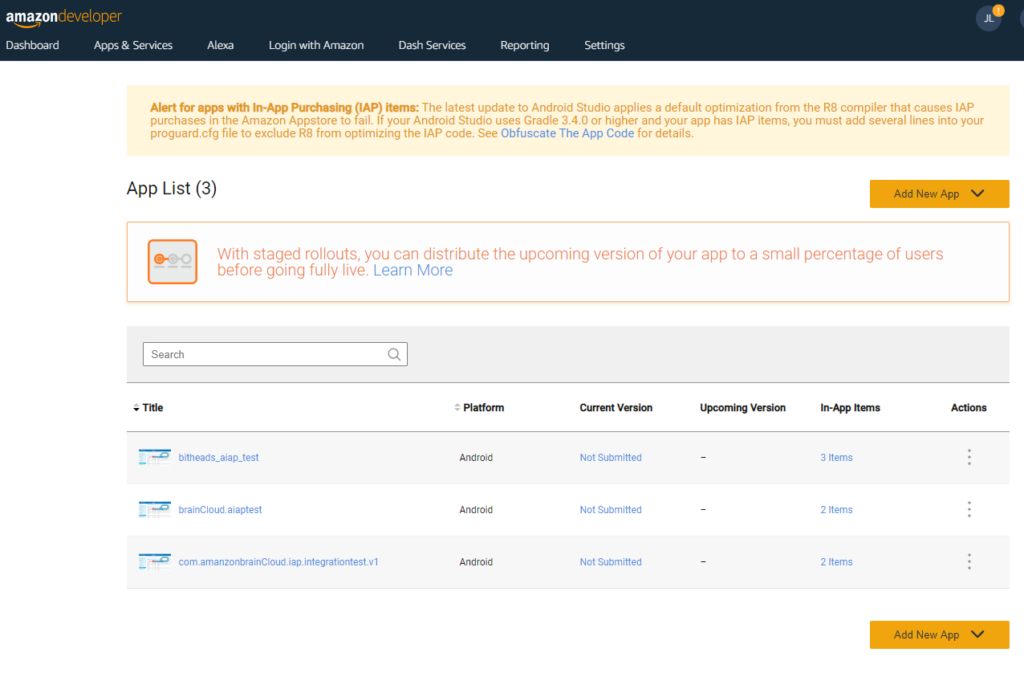This screenshot has height=673, width=1024.
Task: Click the staged rollouts banner icon
Action: [172, 262]
